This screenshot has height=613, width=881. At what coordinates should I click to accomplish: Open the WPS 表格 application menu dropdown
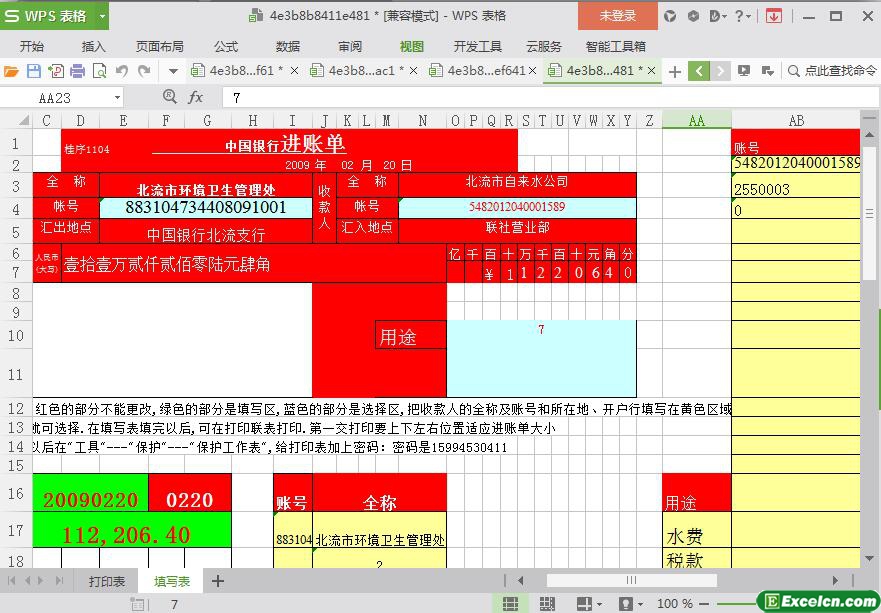(102, 16)
